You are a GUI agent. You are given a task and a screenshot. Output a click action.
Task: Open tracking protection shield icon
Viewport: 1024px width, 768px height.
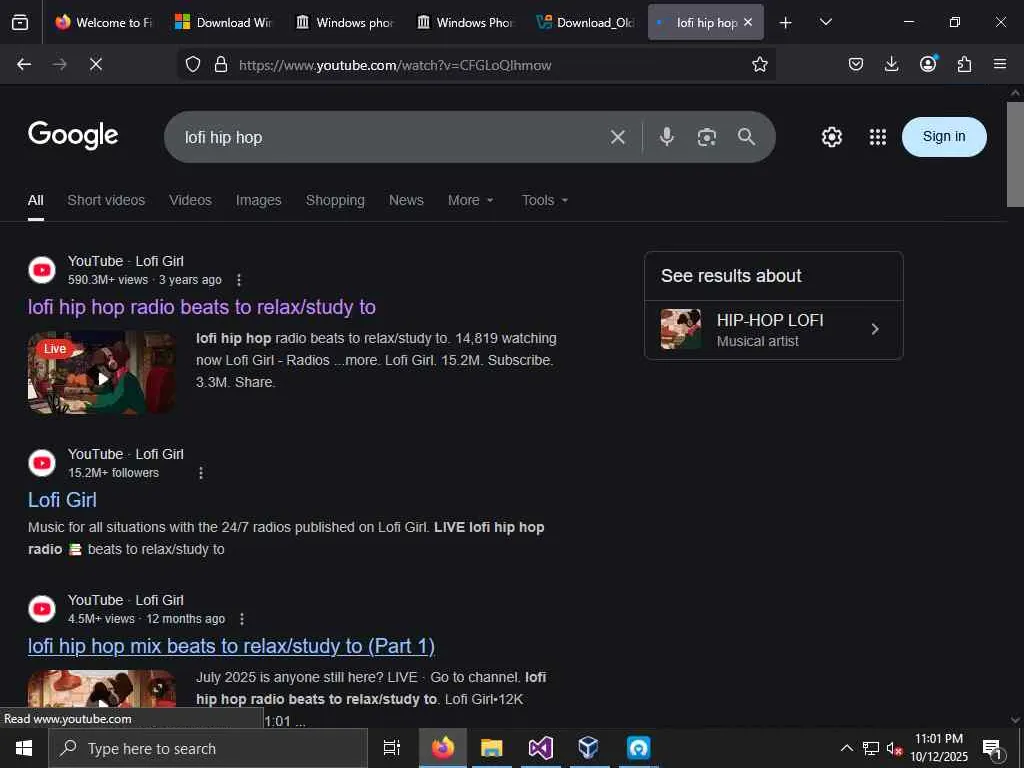[193, 64]
